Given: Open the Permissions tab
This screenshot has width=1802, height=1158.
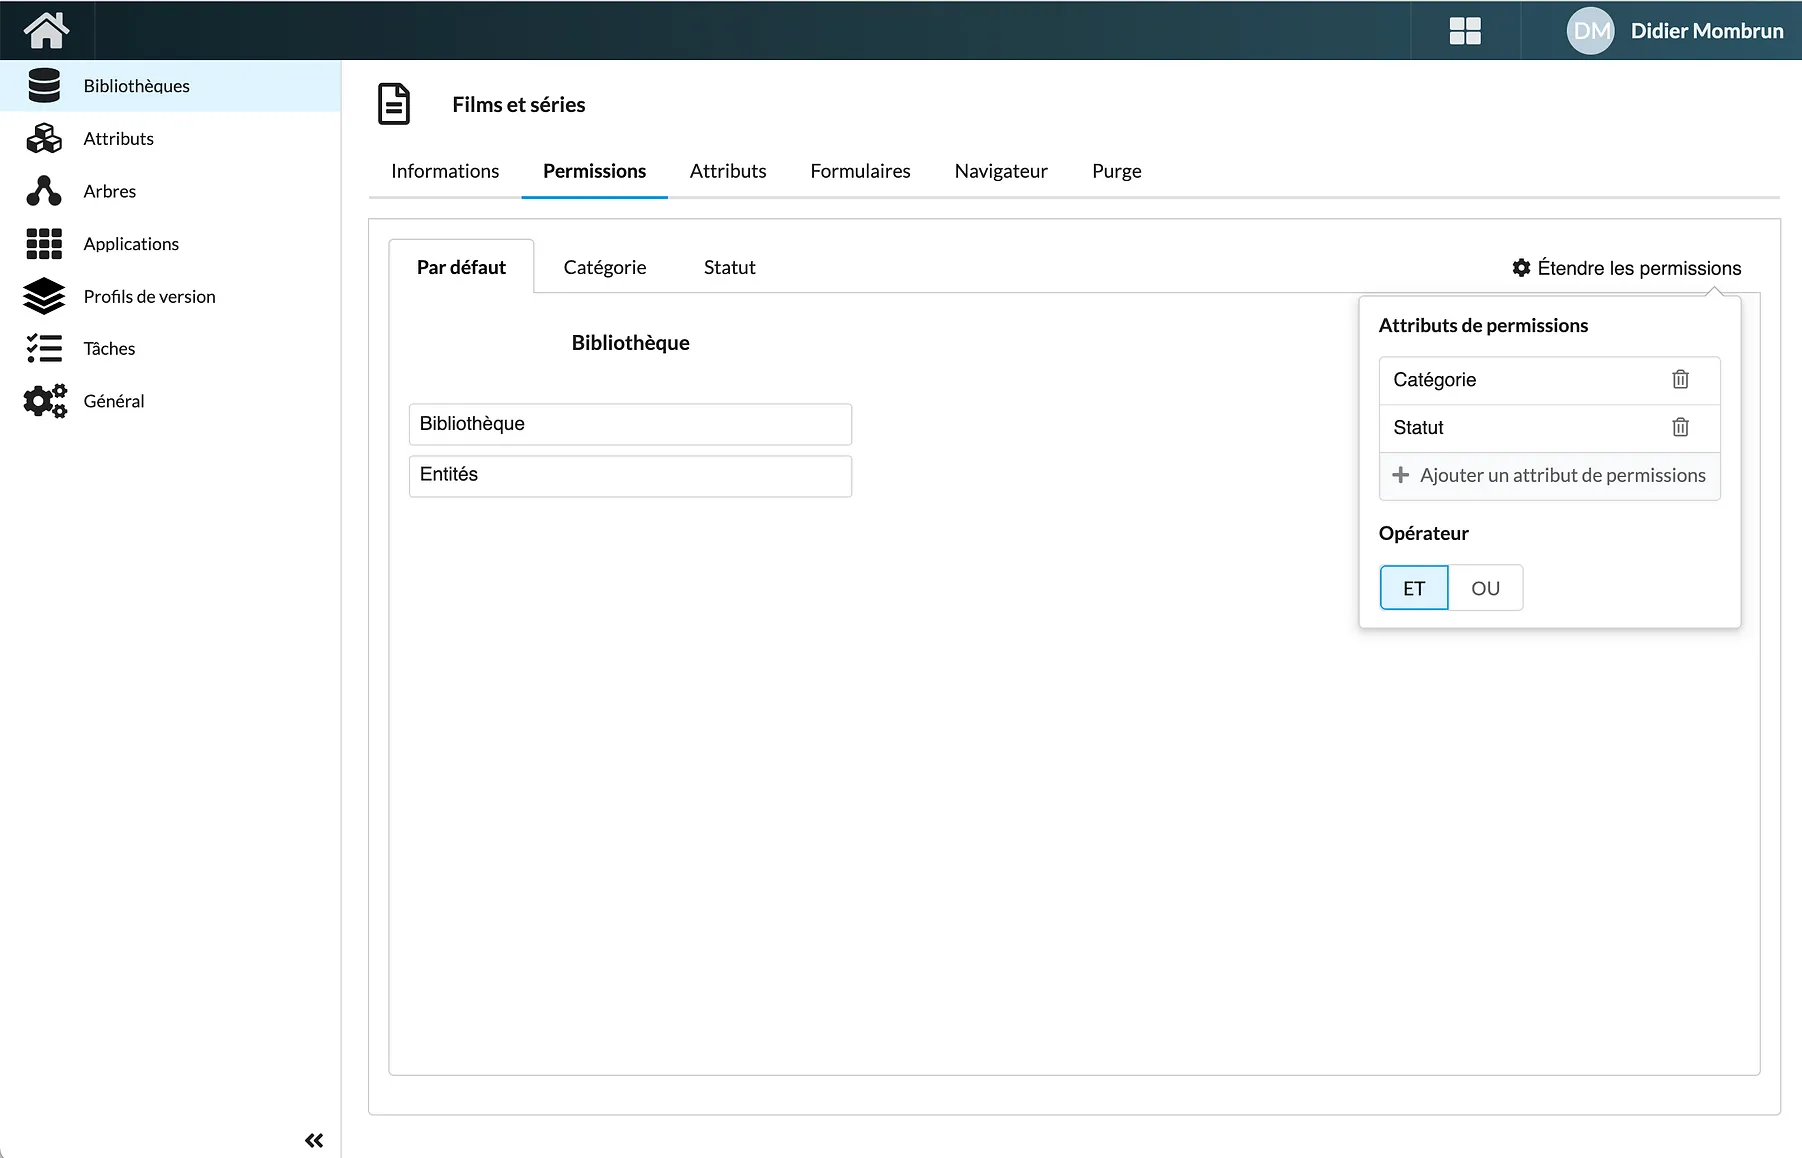Looking at the screenshot, I should (x=594, y=171).
